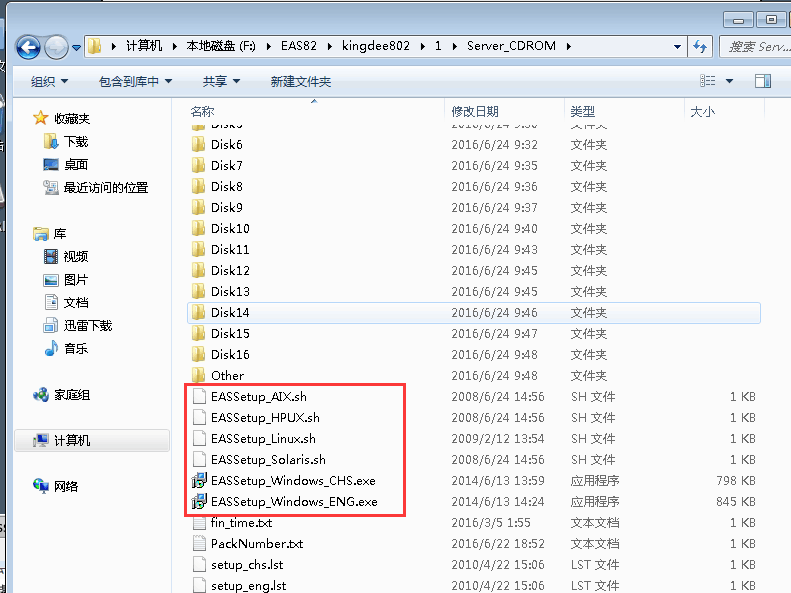
Task: Sort by 修改日期 column header
Action: [475, 111]
